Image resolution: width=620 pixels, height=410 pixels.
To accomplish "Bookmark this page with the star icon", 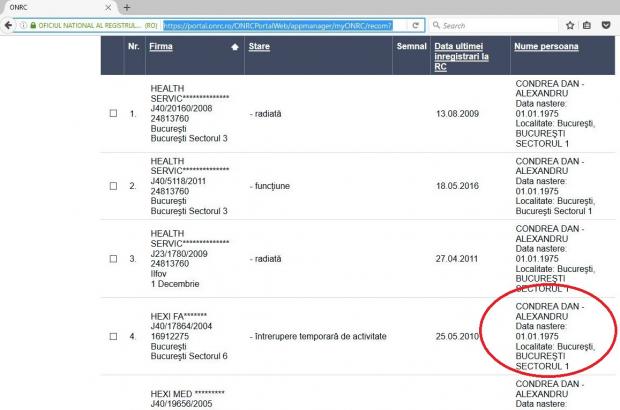I will click(570, 25).
